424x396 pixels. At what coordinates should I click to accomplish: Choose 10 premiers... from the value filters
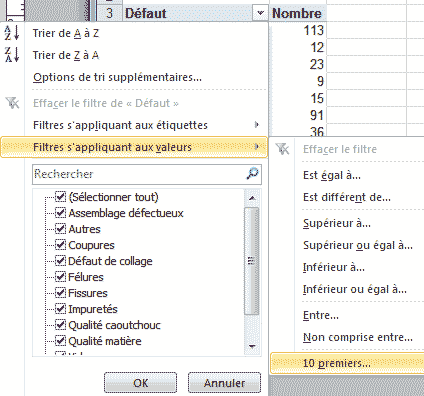point(347,363)
